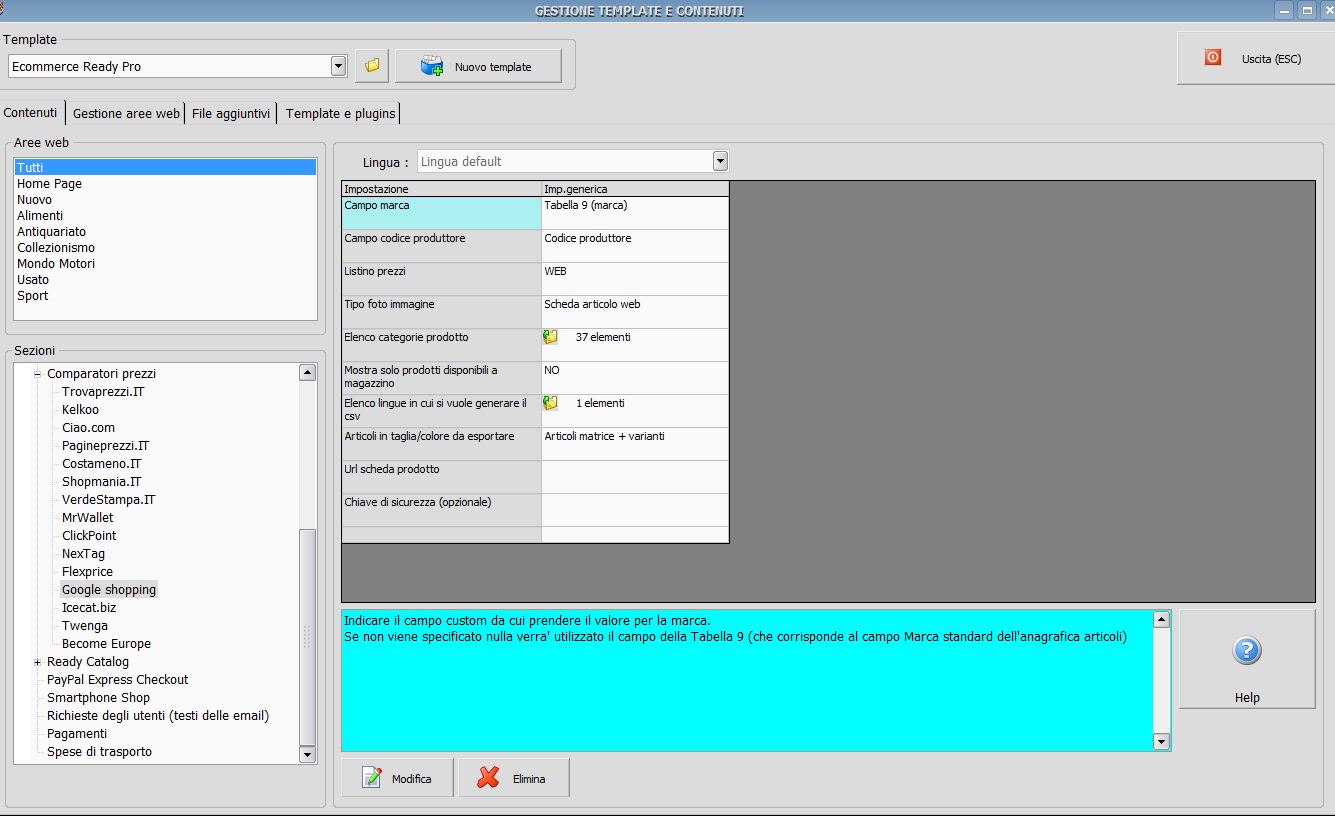Select Ciao.com in the Sezioni tree
Image resolution: width=1335 pixels, height=816 pixels.
pos(88,428)
